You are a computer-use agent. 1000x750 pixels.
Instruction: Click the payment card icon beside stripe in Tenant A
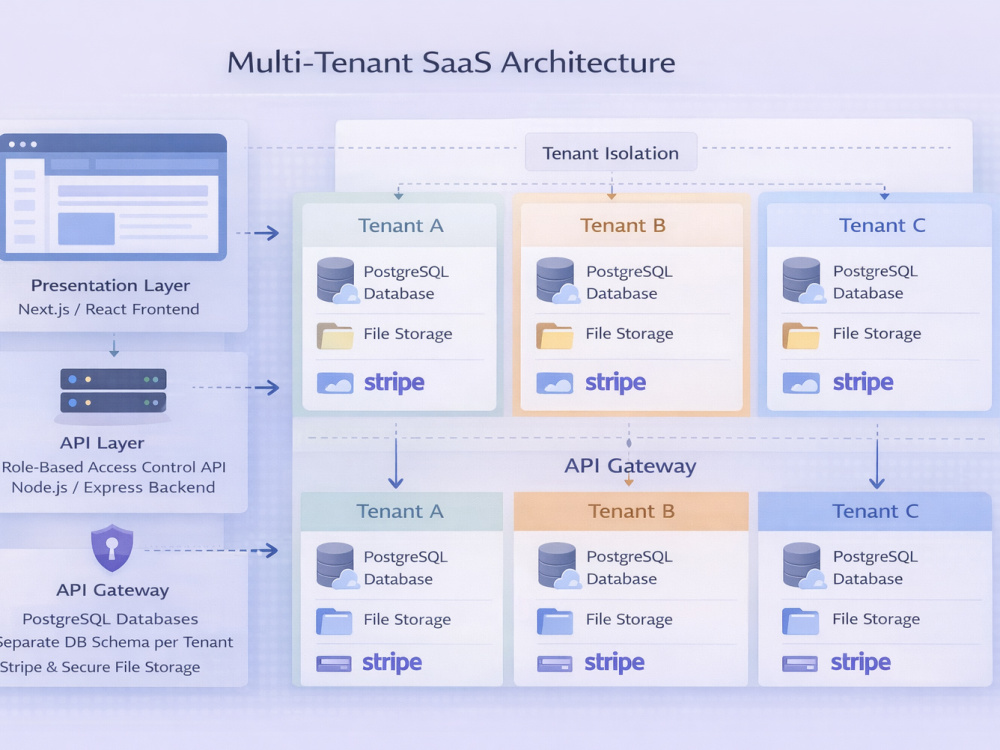pyautogui.click(x=334, y=664)
